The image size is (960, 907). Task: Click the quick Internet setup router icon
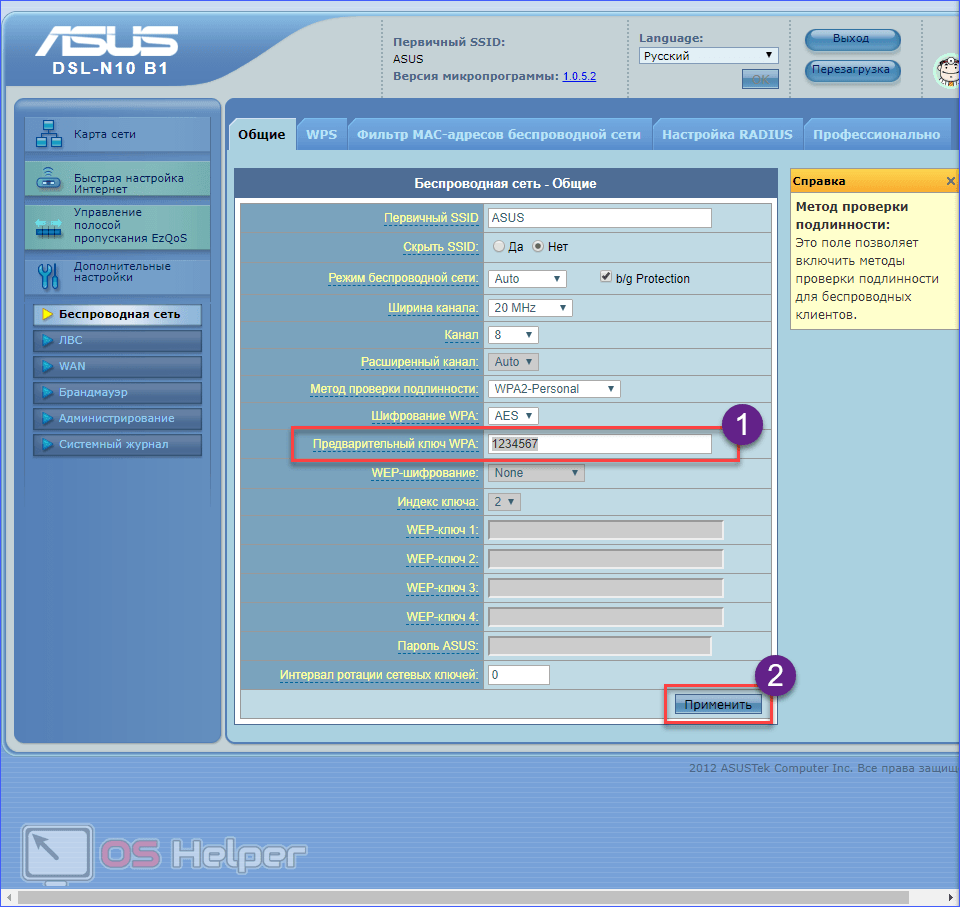49,181
